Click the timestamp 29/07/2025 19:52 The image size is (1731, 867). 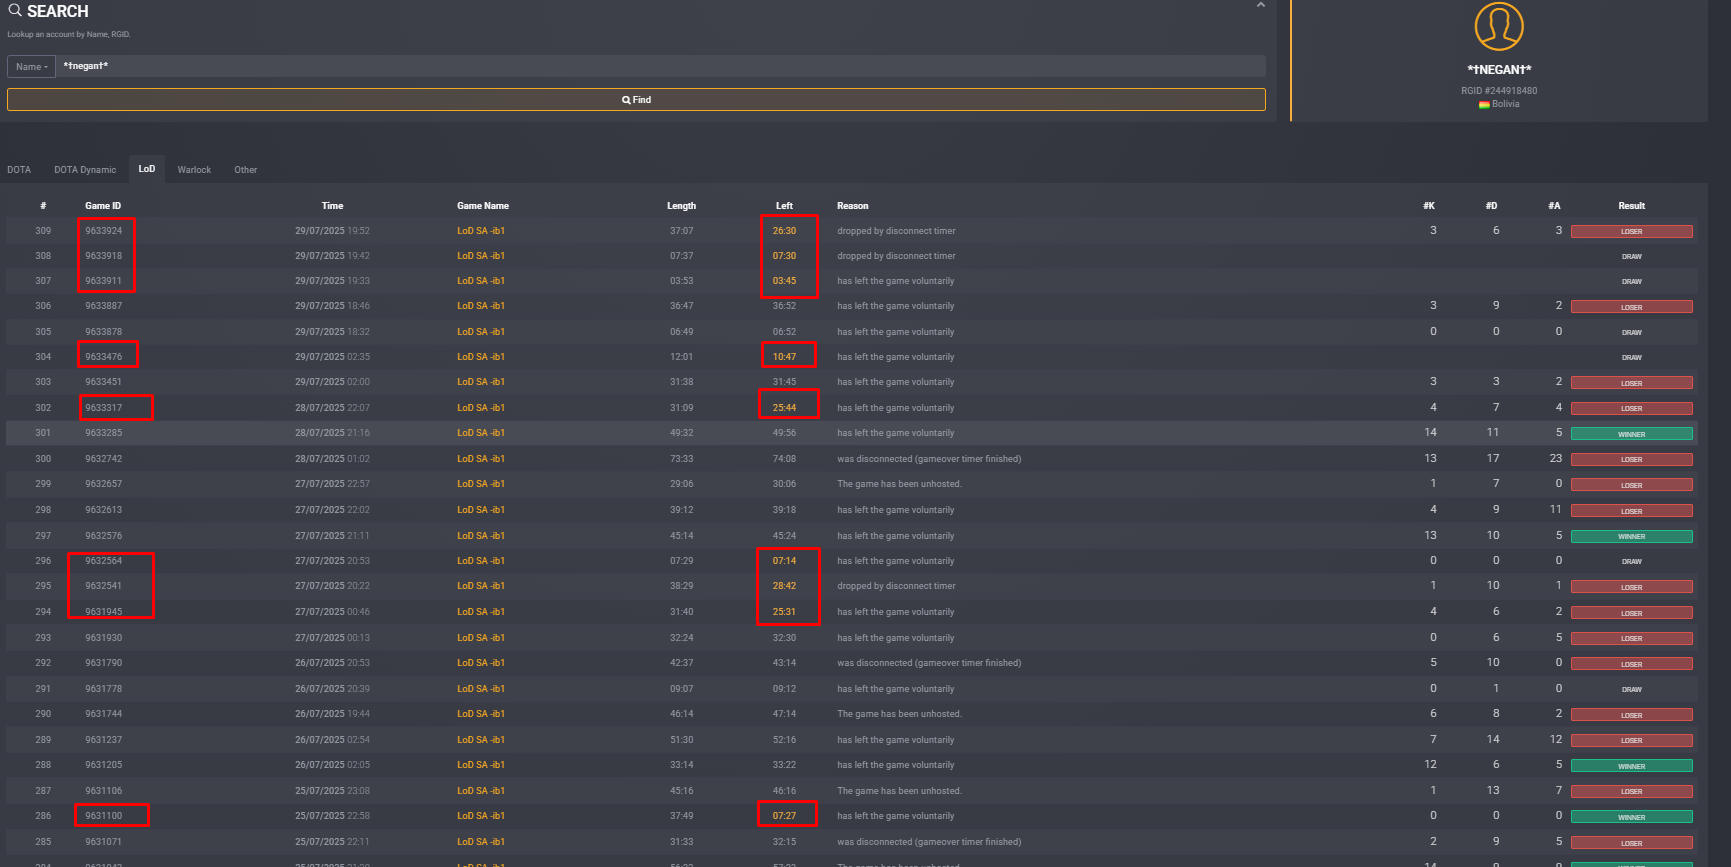coord(332,231)
